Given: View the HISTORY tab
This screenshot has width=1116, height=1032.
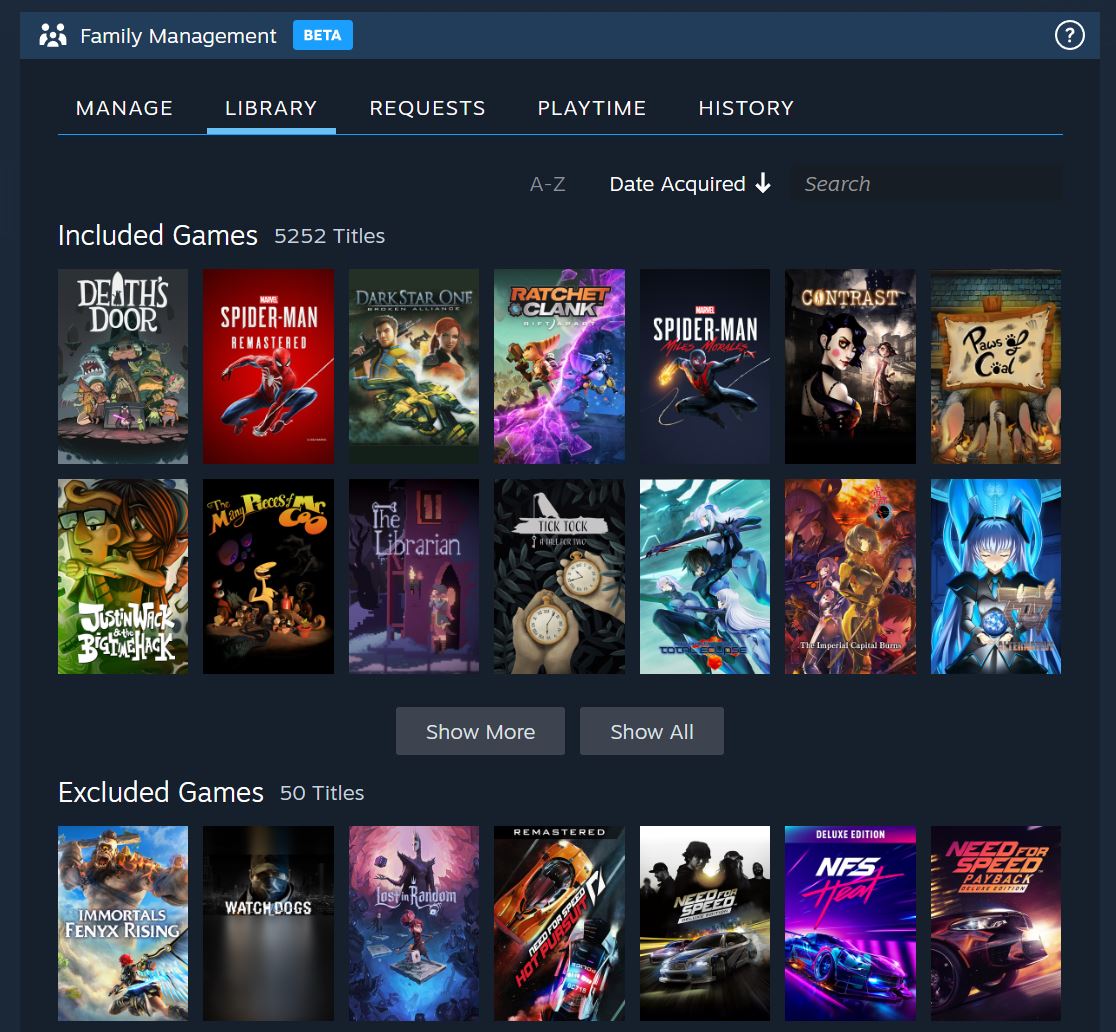Looking at the screenshot, I should pyautogui.click(x=746, y=108).
